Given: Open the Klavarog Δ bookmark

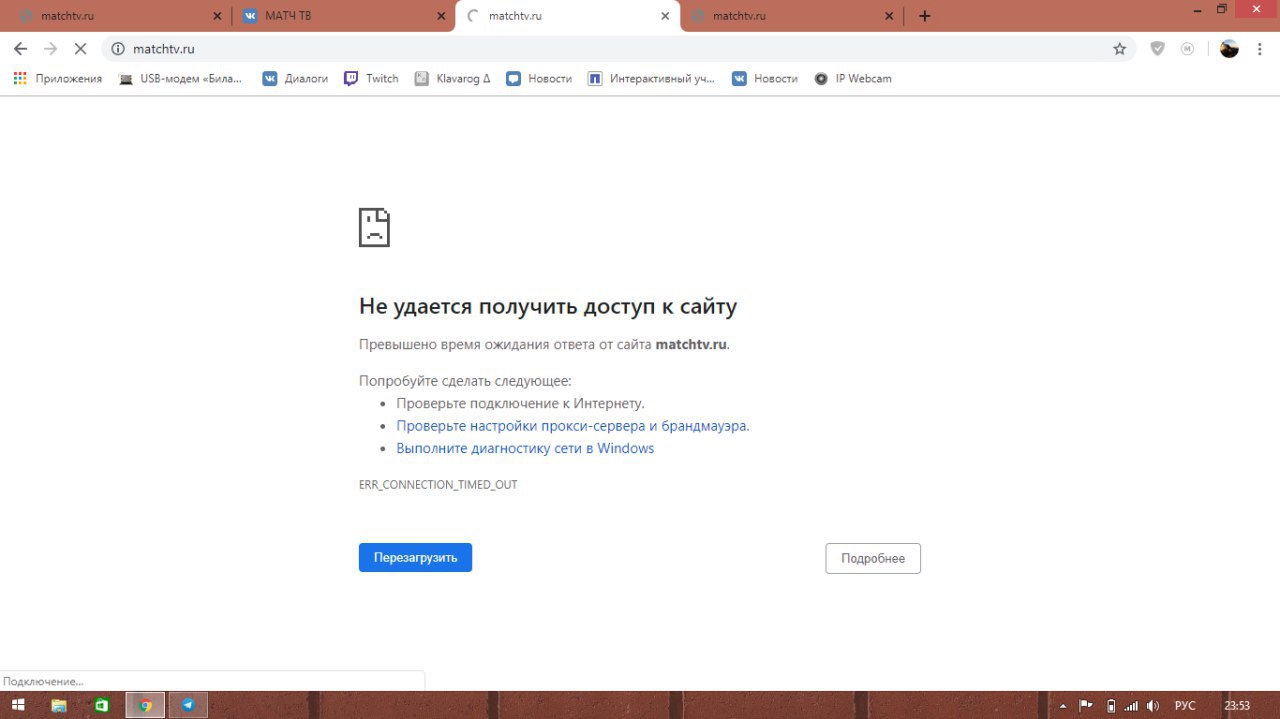Looking at the screenshot, I should [452, 78].
